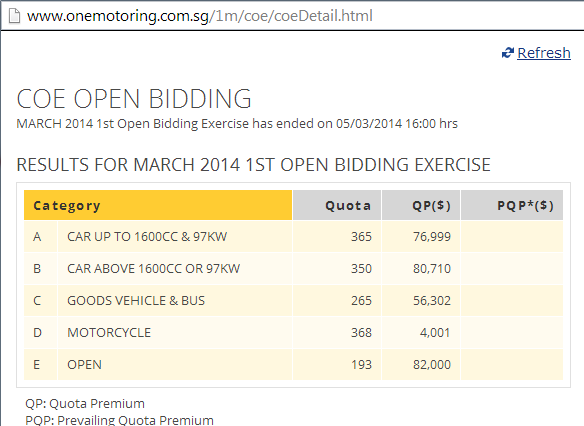Click CAR UP TO 1600CC & 97KW row
Screen dimensions: 584x426
click(x=293, y=236)
